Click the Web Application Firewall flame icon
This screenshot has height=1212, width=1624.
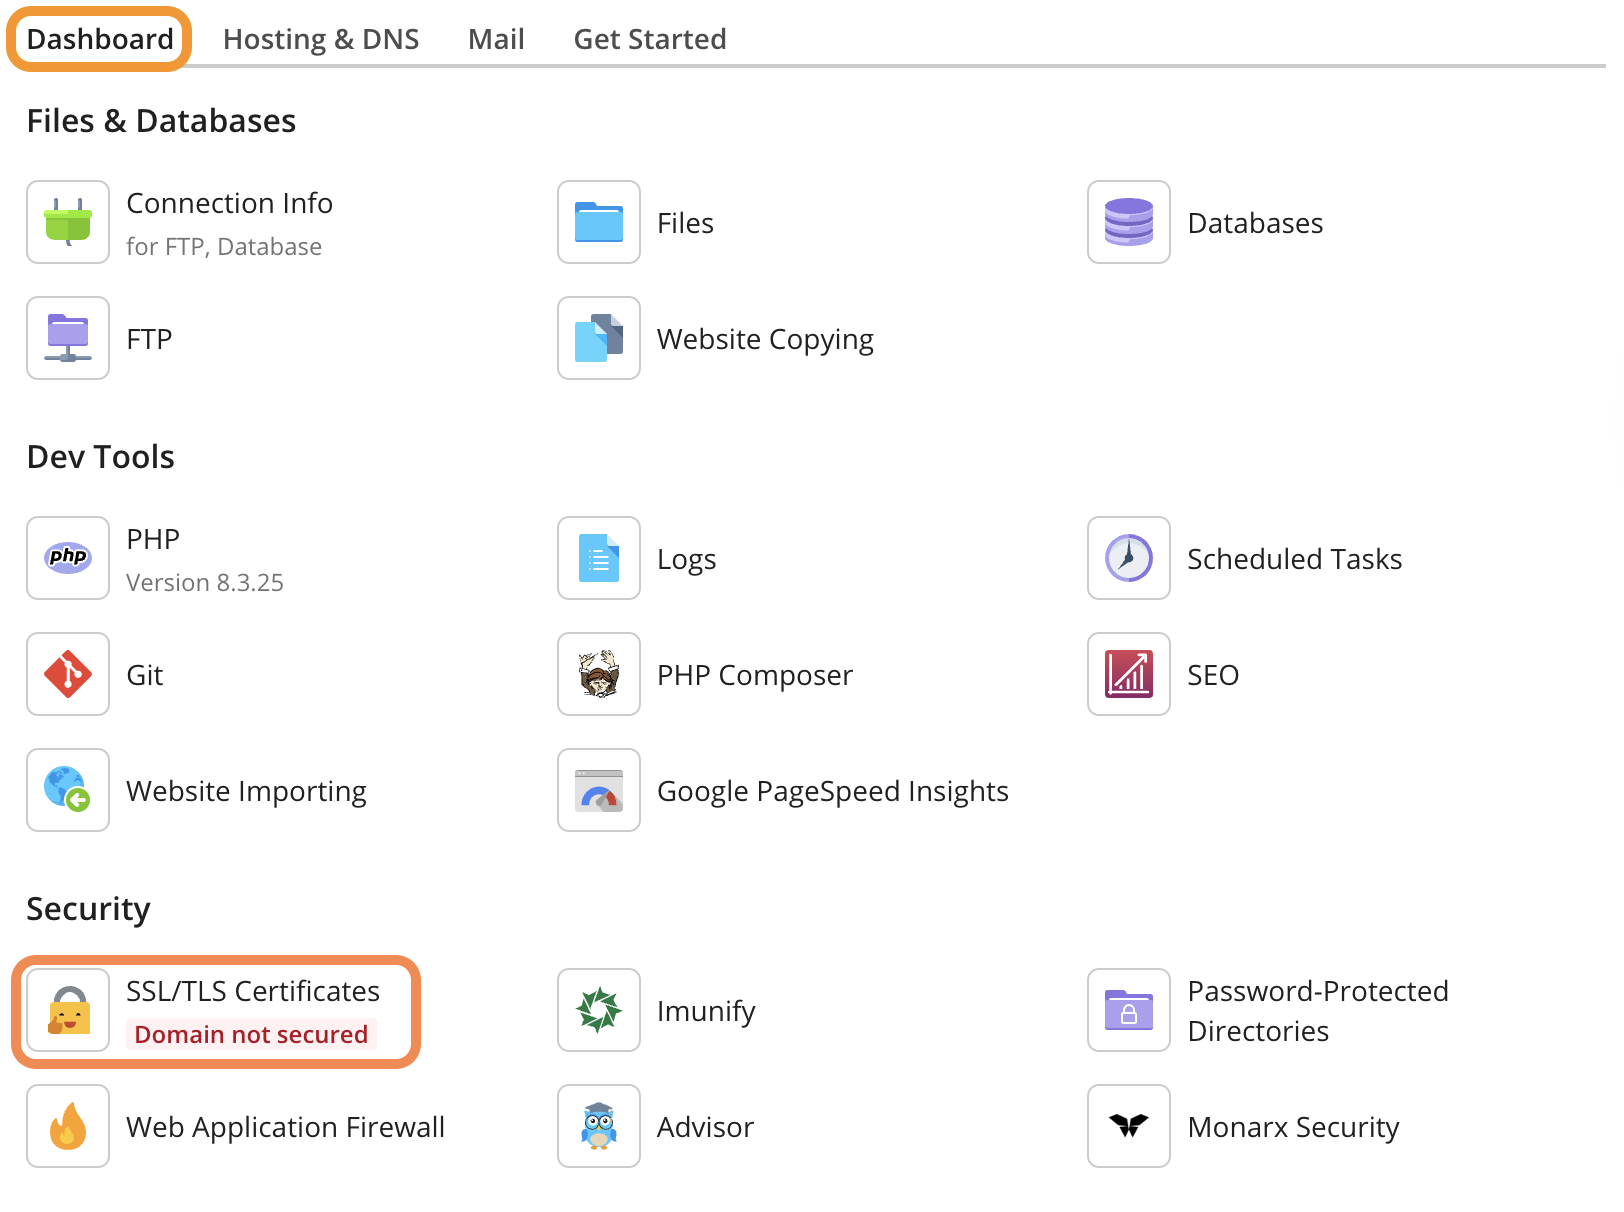point(68,1126)
